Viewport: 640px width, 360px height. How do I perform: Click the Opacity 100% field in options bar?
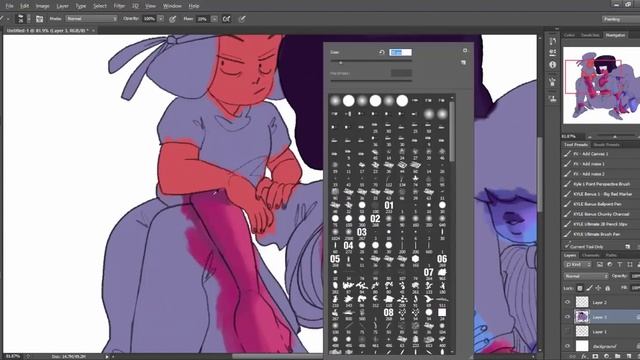[149, 19]
